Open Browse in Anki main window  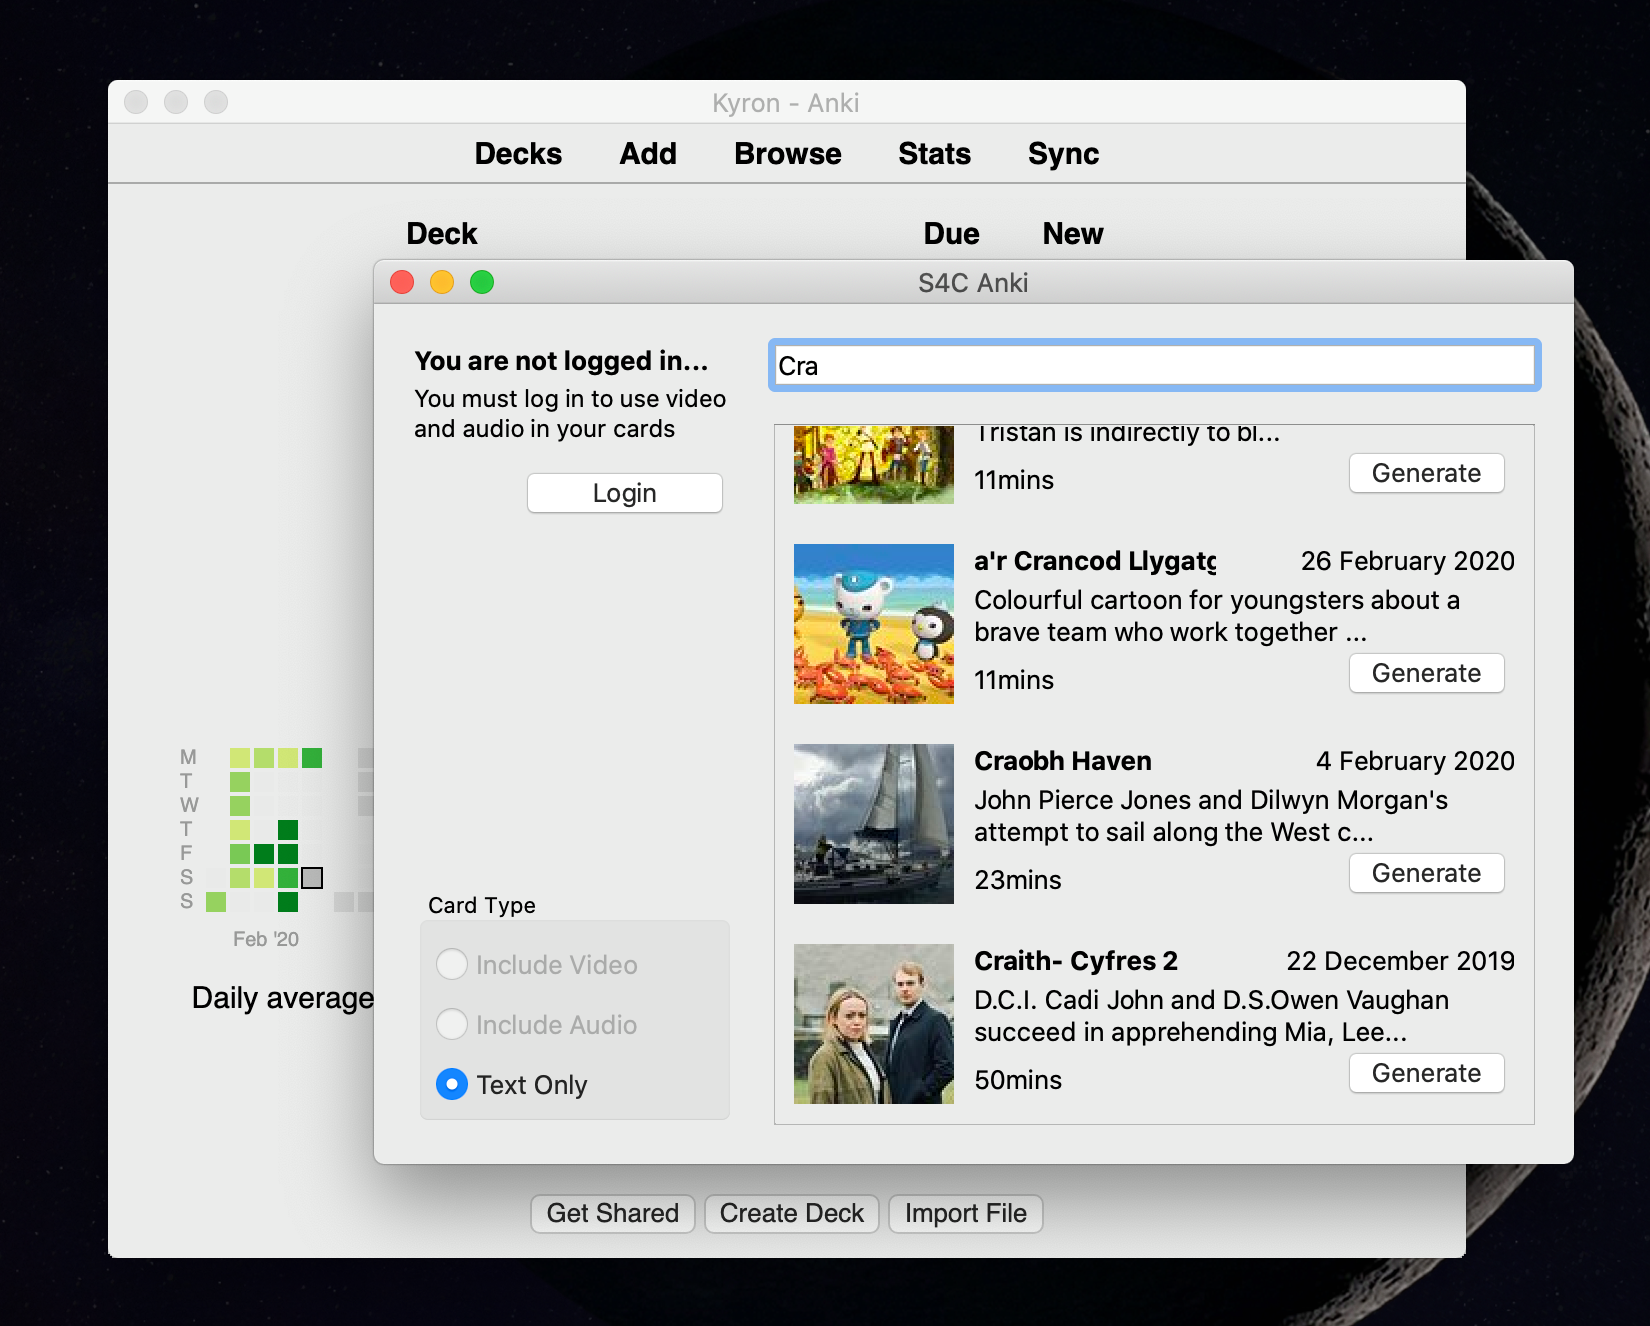pos(788,154)
